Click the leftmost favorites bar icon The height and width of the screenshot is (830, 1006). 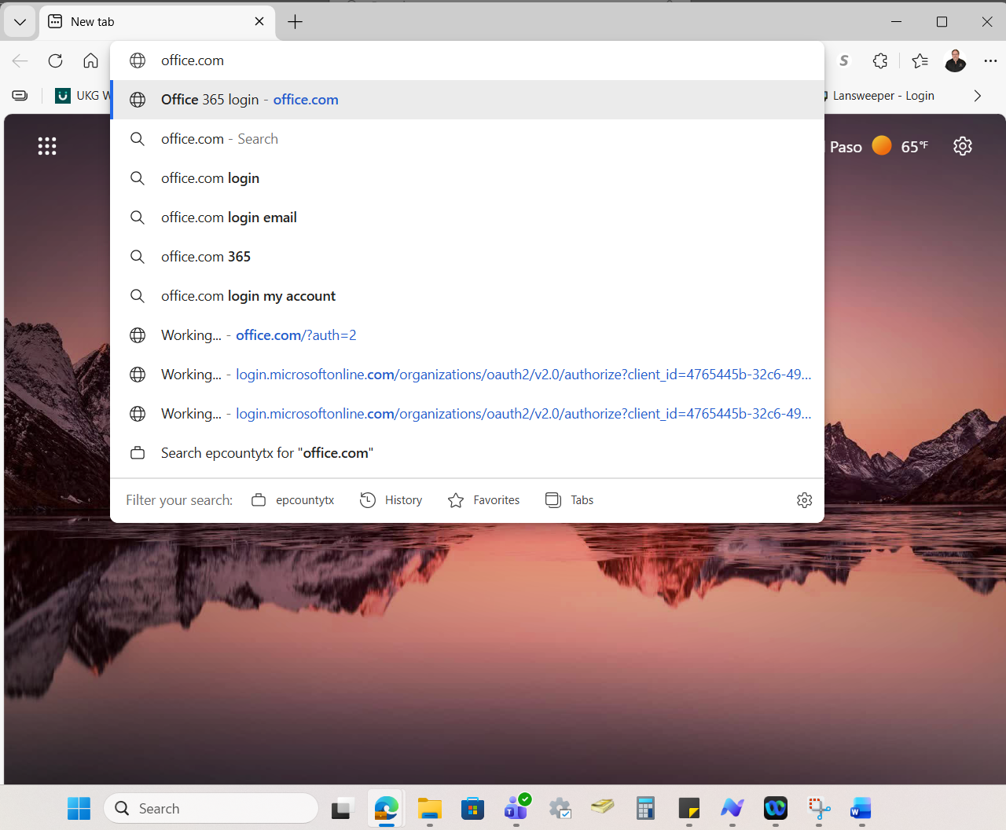tap(20, 96)
